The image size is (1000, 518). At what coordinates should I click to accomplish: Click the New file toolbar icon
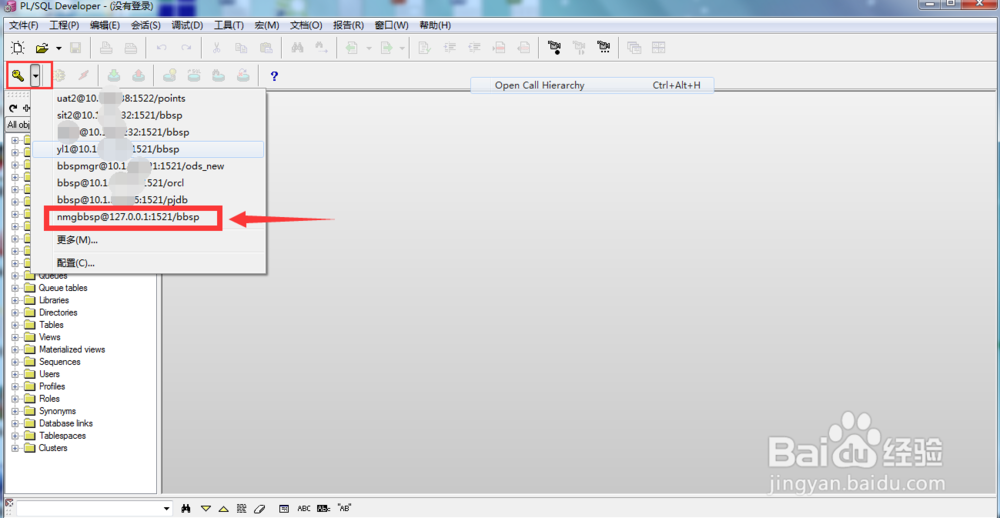pyautogui.click(x=18, y=47)
